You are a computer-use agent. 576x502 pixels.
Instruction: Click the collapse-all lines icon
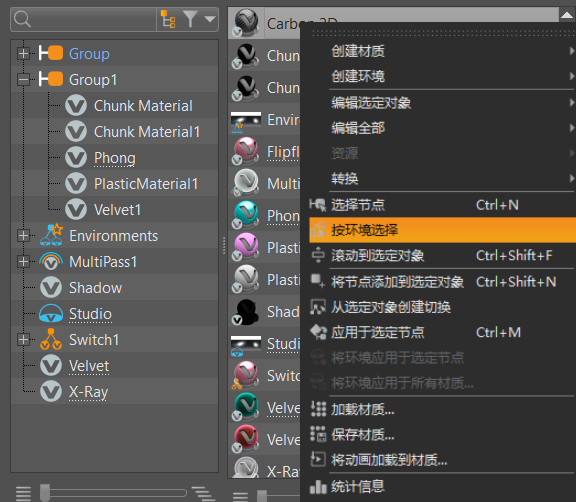23,494
